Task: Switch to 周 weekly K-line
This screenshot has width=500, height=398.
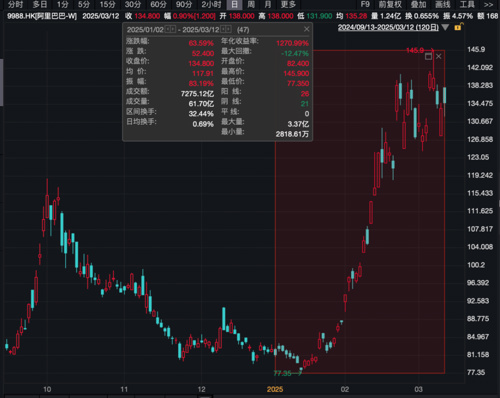Action: point(251,4)
